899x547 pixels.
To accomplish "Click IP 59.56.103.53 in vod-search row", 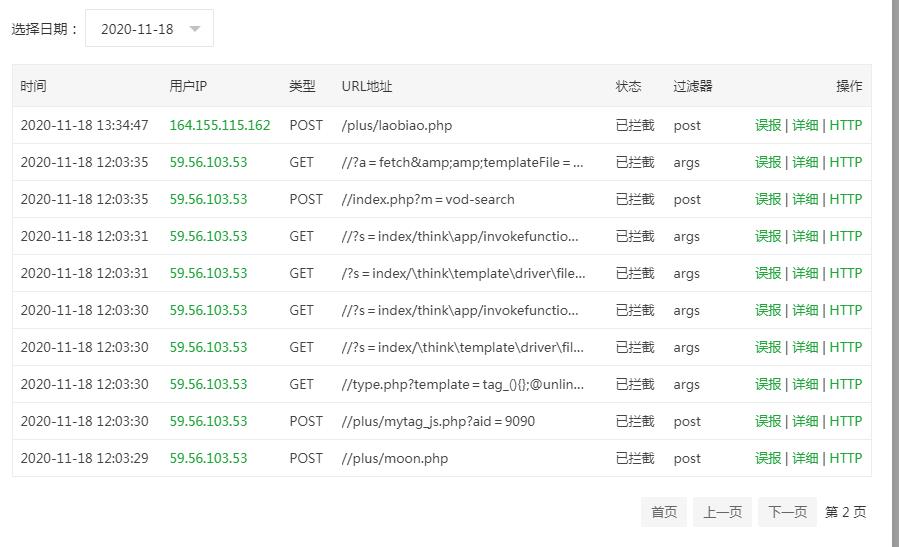I will click(208, 199).
